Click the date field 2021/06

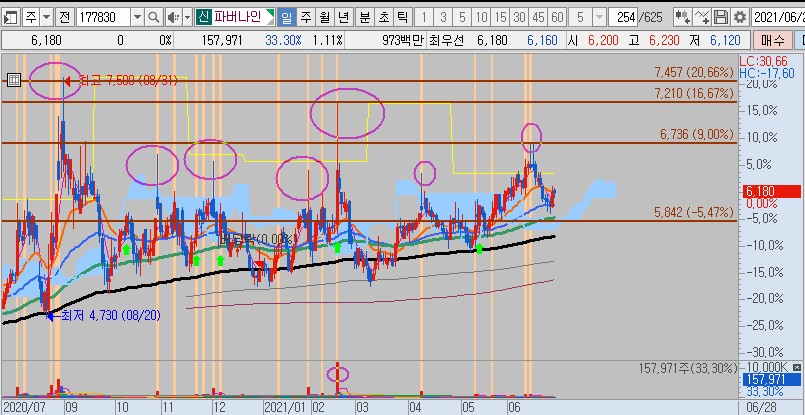pos(778,17)
